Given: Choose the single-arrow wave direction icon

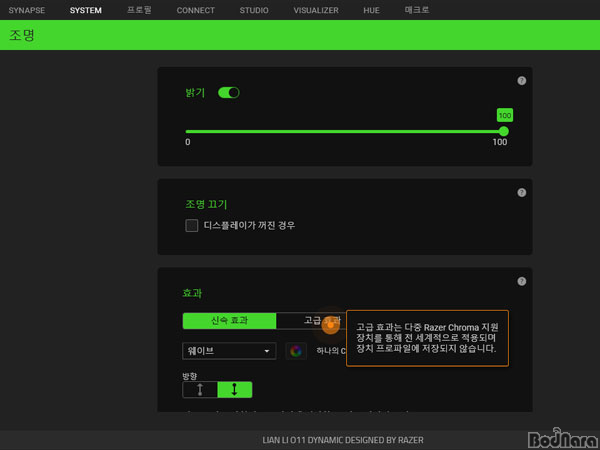Looking at the screenshot, I should click(x=200, y=390).
